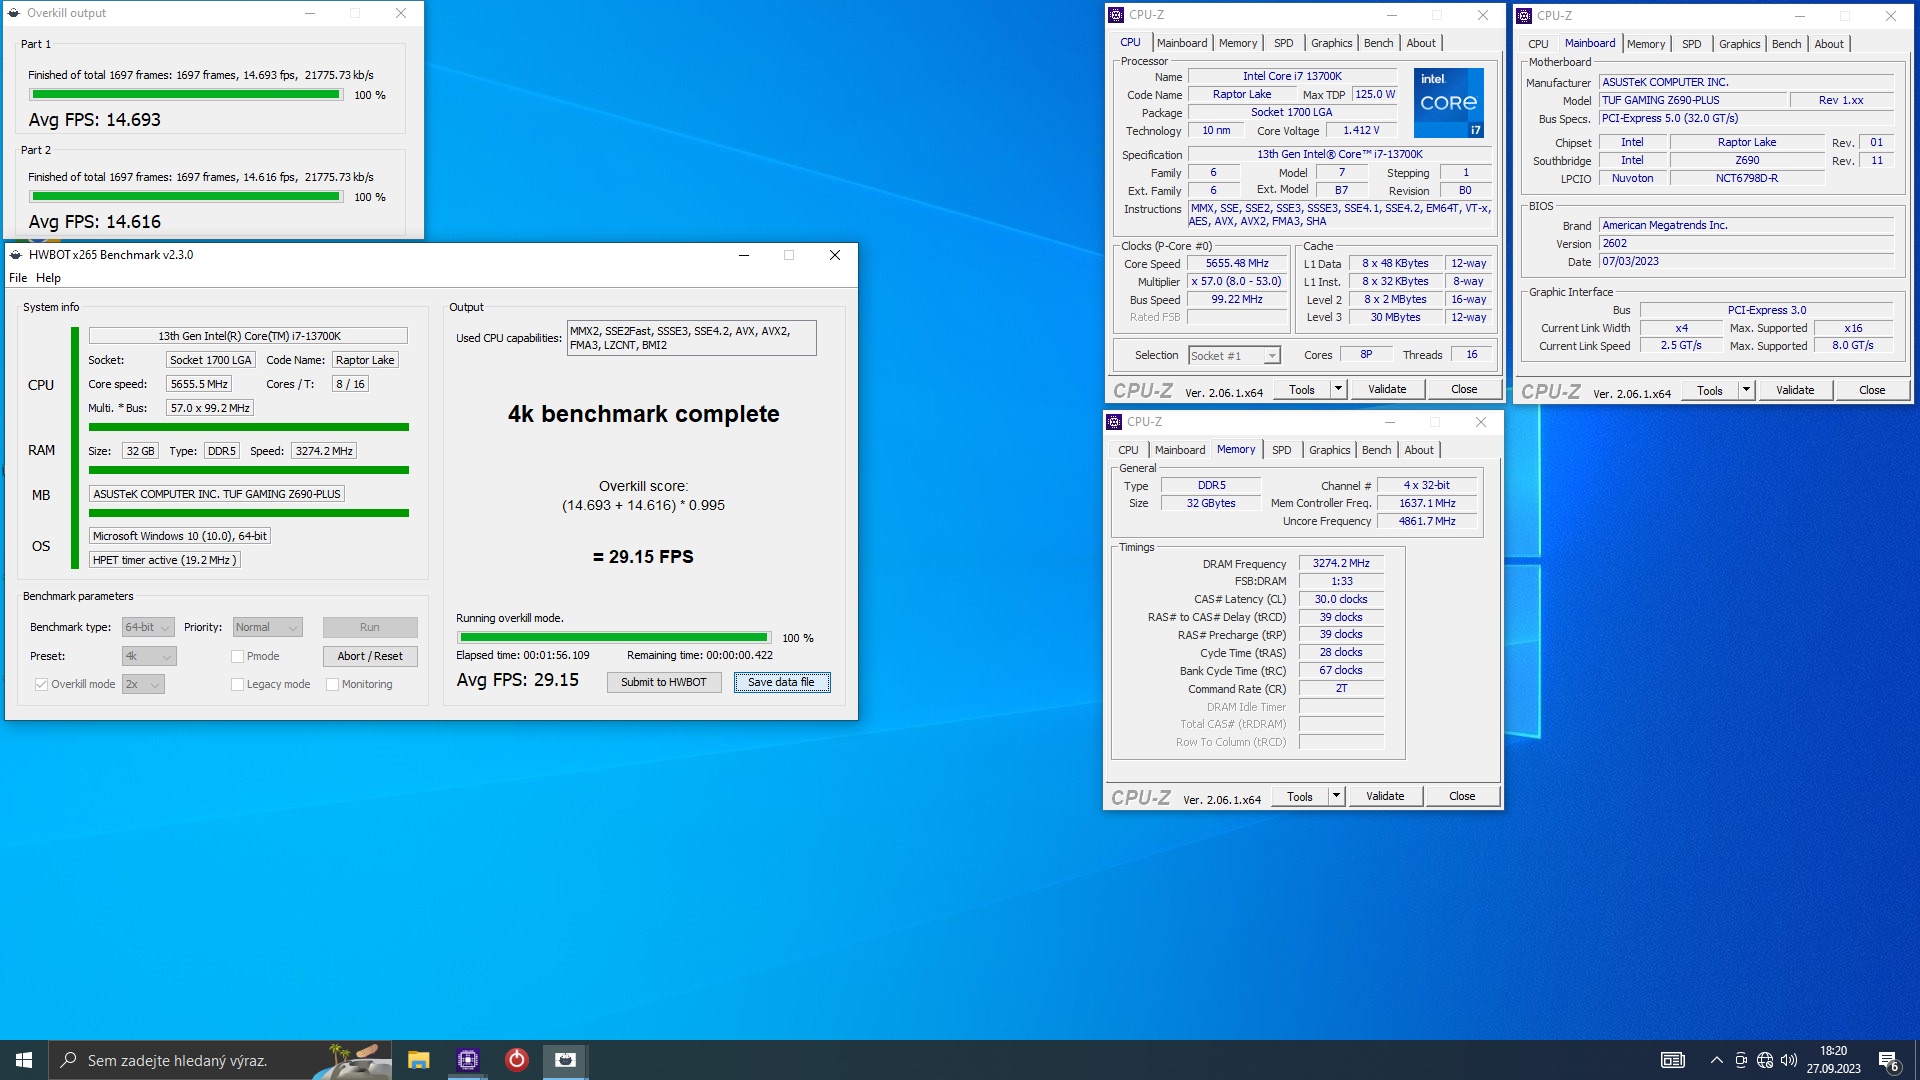Switch to Bench tab in CPU-Z CPU window
Image resolution: width=1920 pixels, height=1080 pixels.
(x=1378, y=43)
